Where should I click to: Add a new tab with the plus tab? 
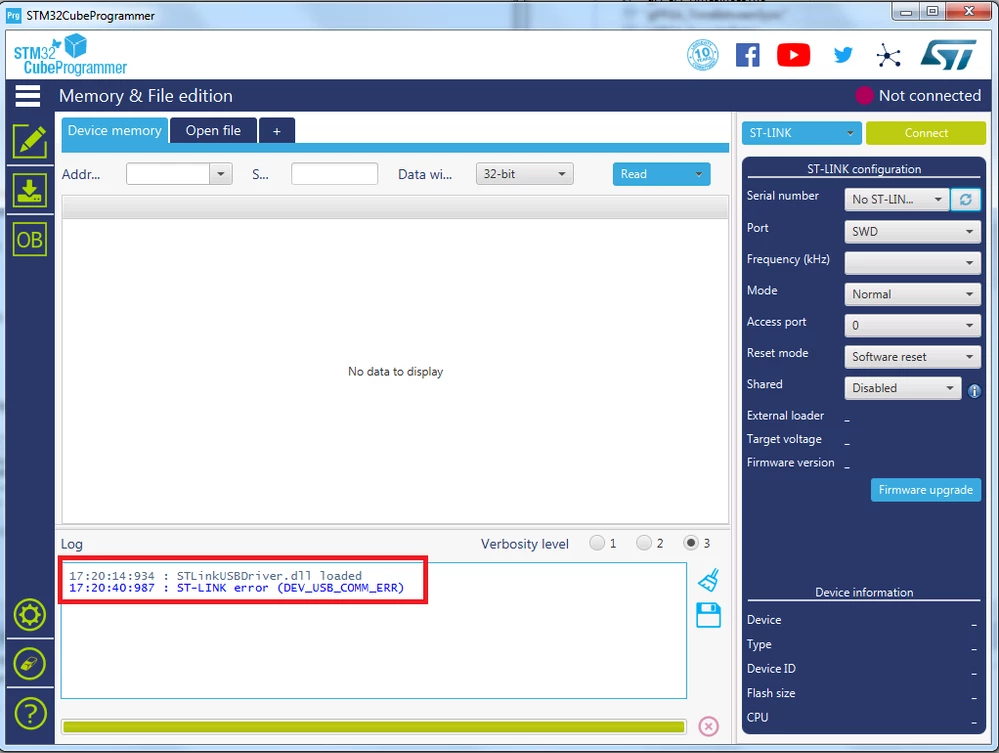[277, 131]
